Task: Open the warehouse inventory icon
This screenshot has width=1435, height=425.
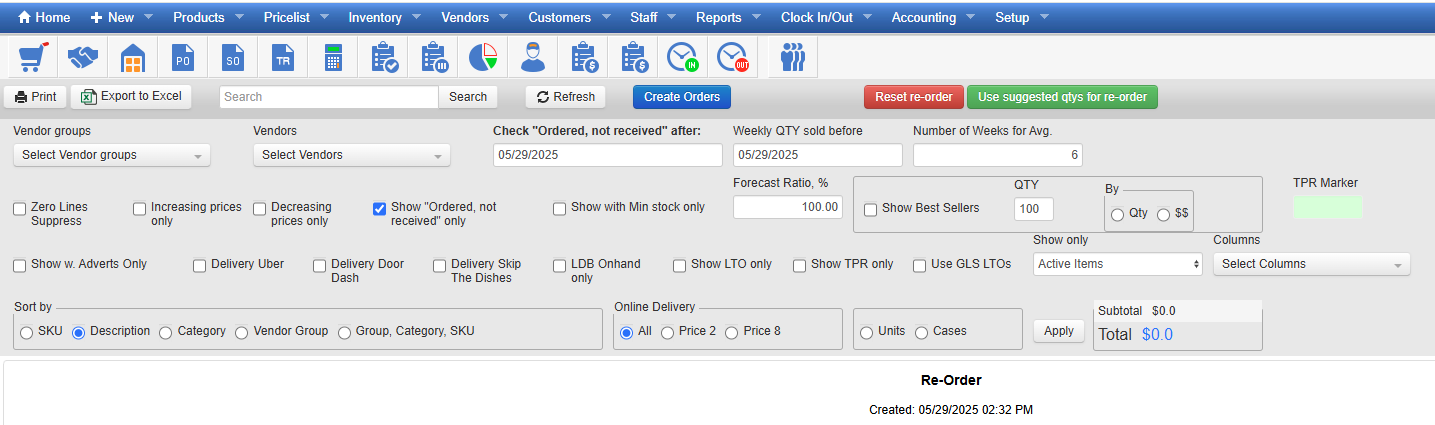Action: coord(132,58)
